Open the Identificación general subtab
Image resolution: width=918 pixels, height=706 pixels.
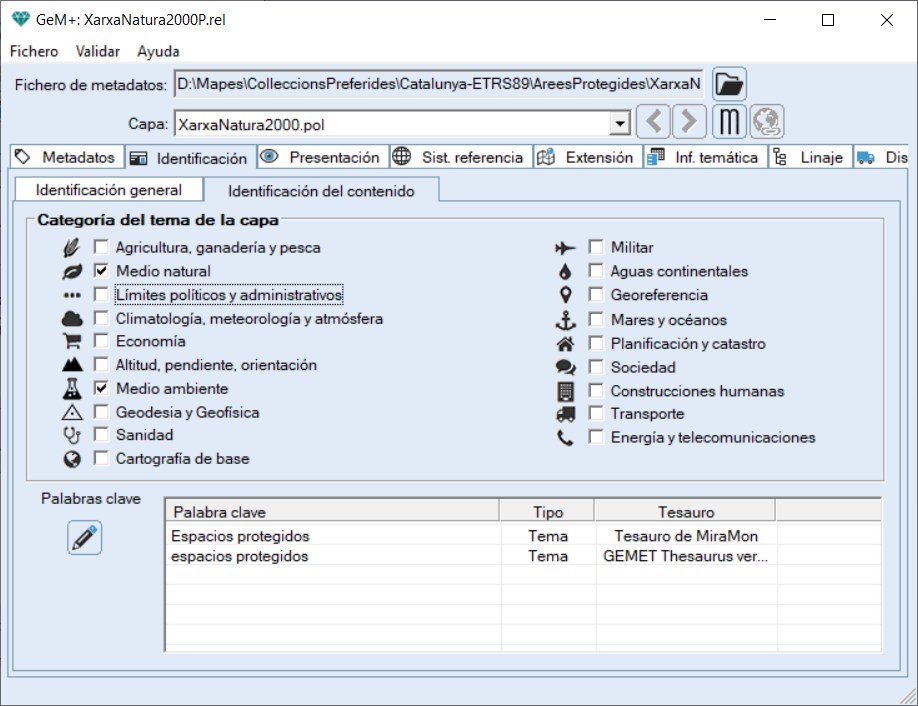pyautogui.click(x=108, y=190)
